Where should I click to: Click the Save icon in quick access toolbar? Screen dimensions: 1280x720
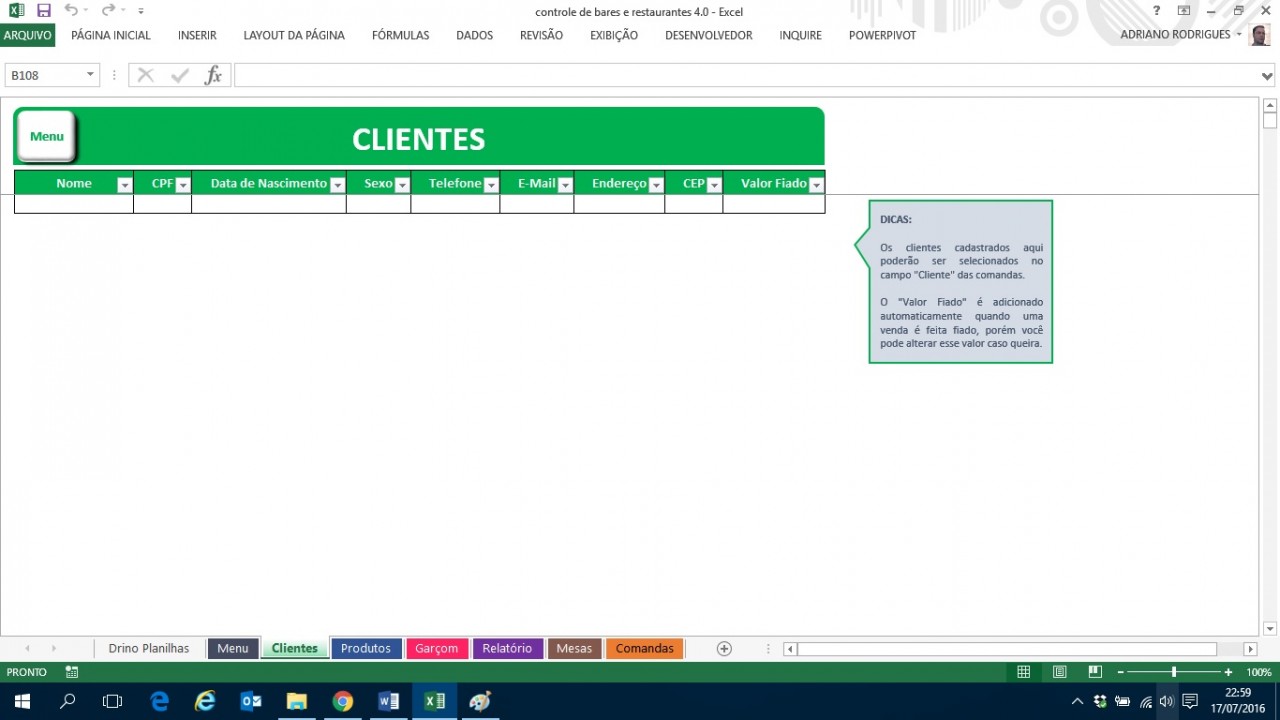pyautogui.click(x=43, y=11)
